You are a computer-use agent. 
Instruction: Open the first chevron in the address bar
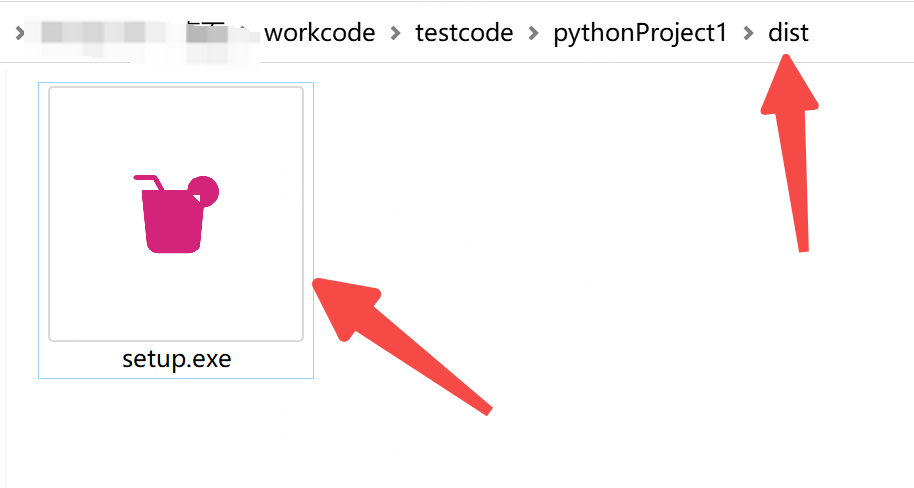[19, 33]
